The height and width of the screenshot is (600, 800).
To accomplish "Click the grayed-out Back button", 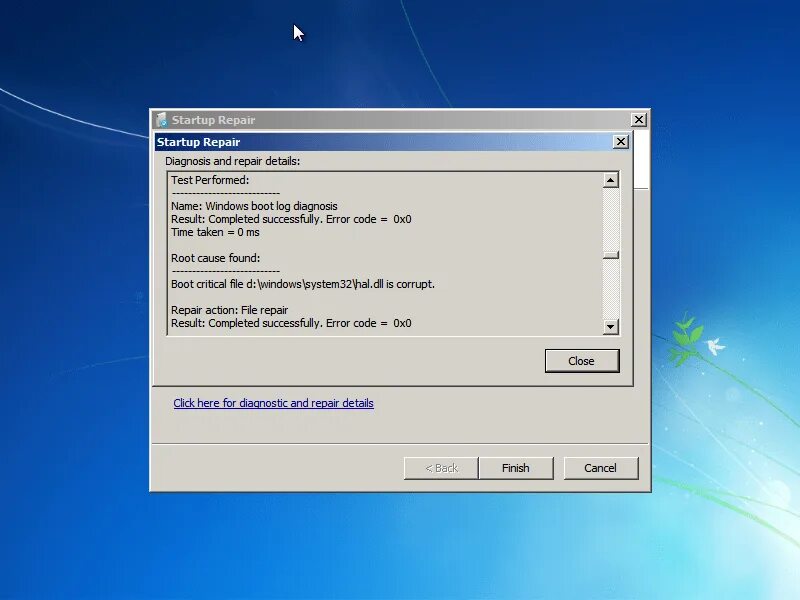I will coord(441,468).
